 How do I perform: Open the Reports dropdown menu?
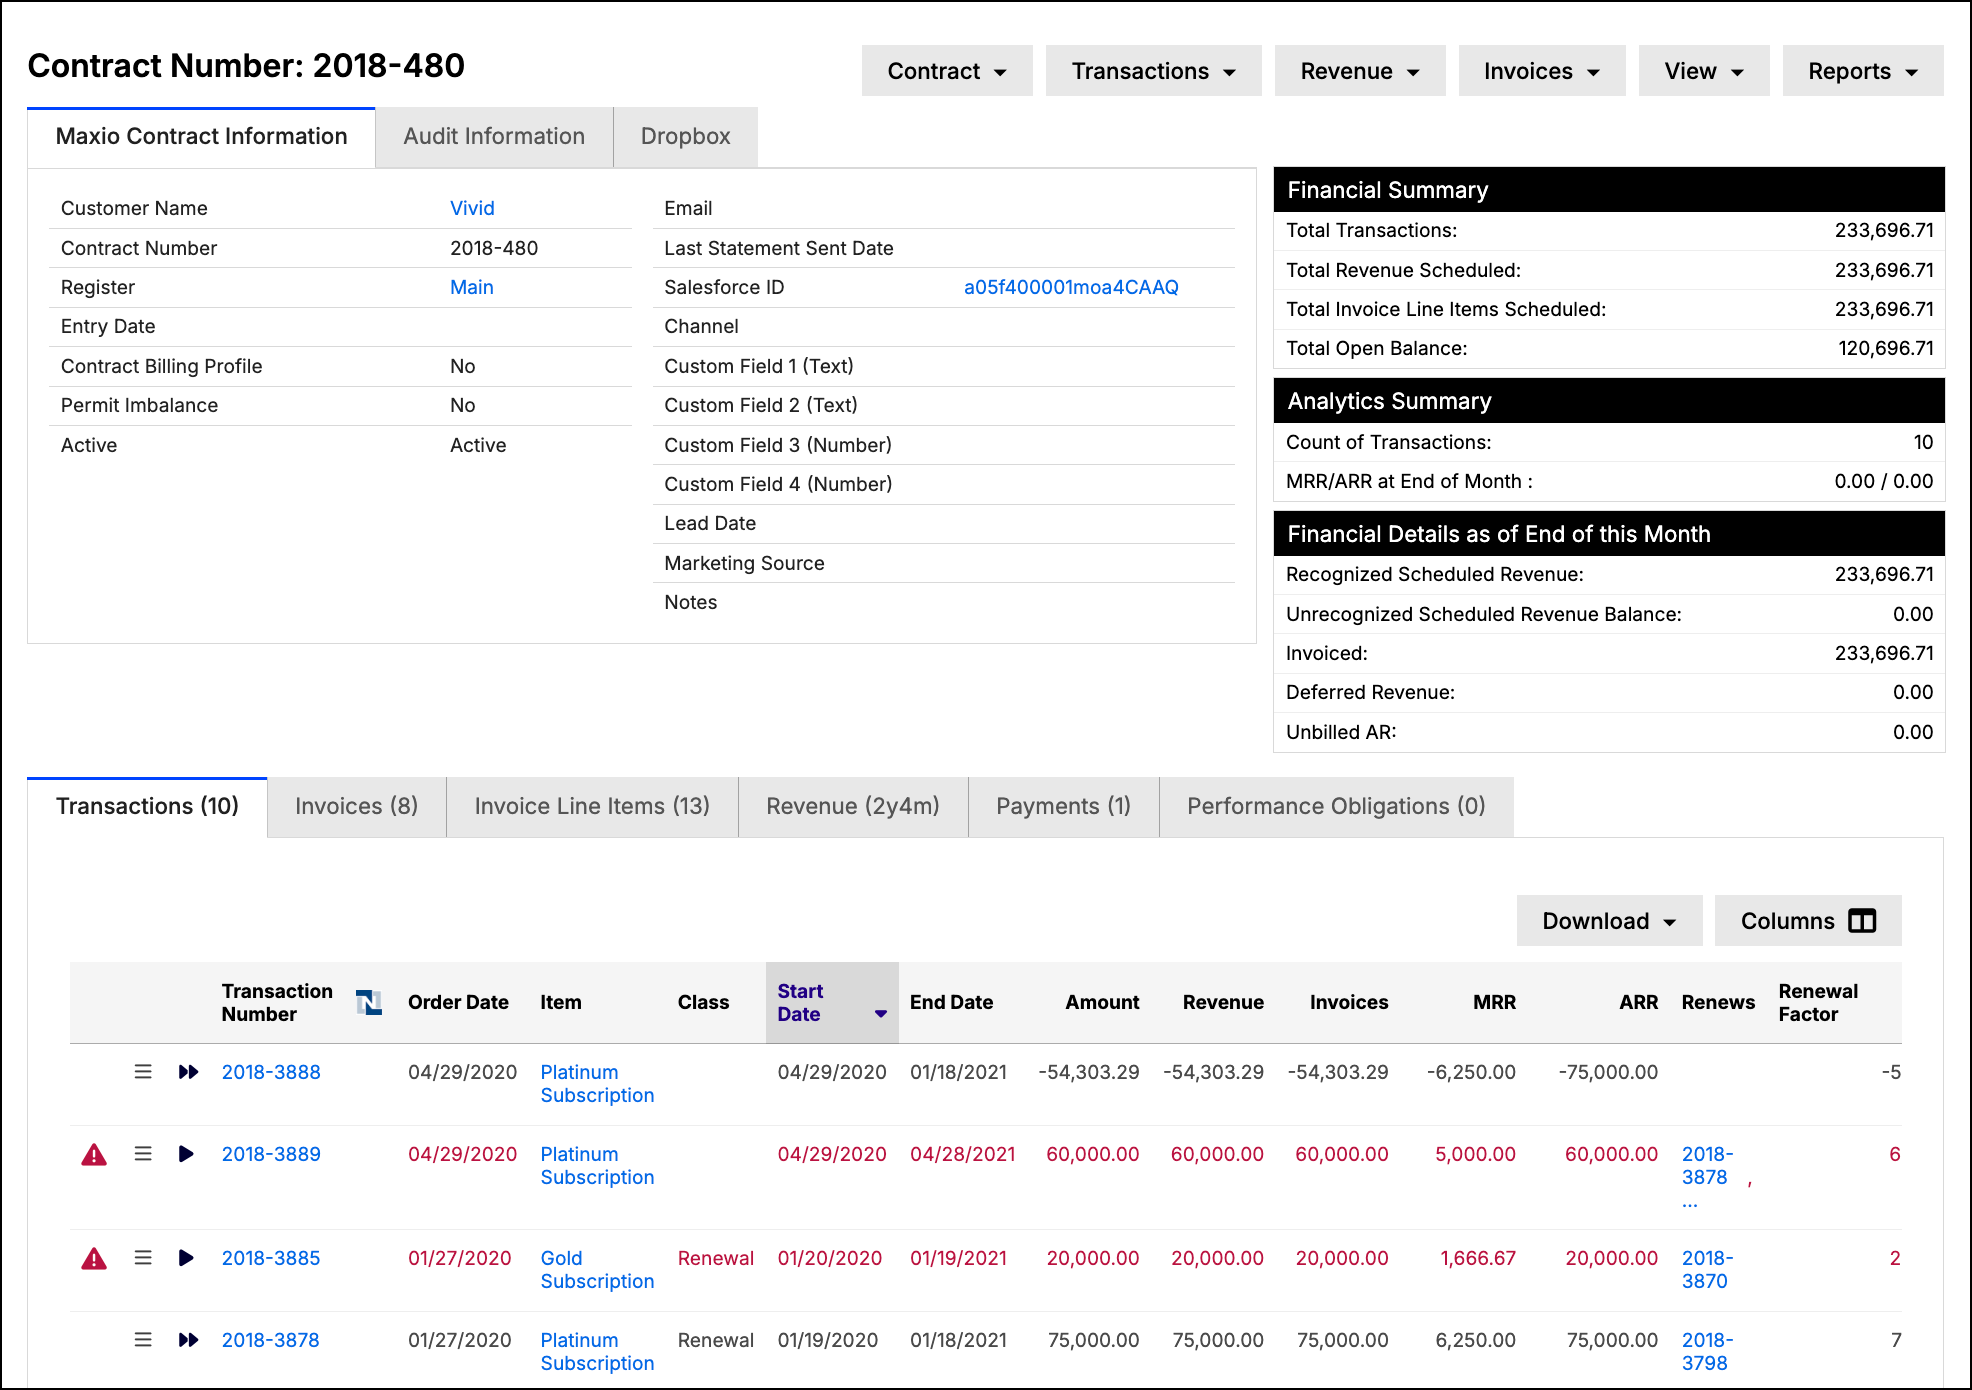[x=1863, y=71]
